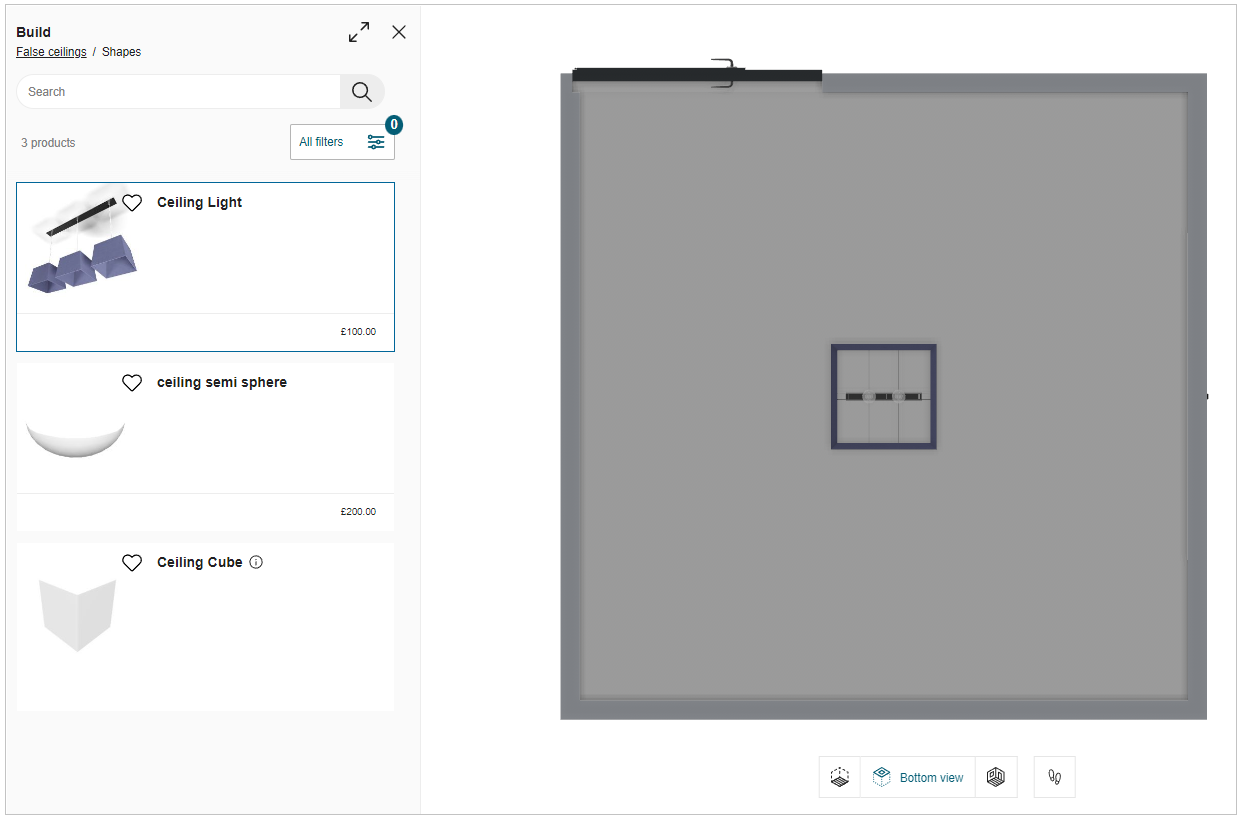Expand the Build panel to full size

[x=358, y=32]
